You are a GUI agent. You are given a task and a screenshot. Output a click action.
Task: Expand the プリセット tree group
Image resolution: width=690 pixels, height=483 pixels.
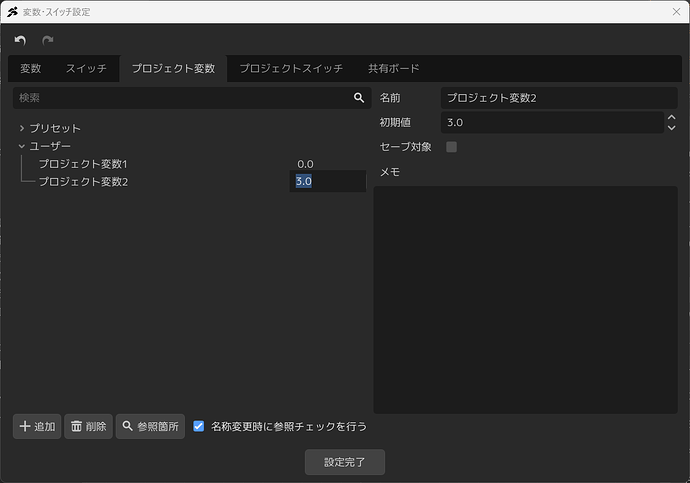tap(22, 128)
